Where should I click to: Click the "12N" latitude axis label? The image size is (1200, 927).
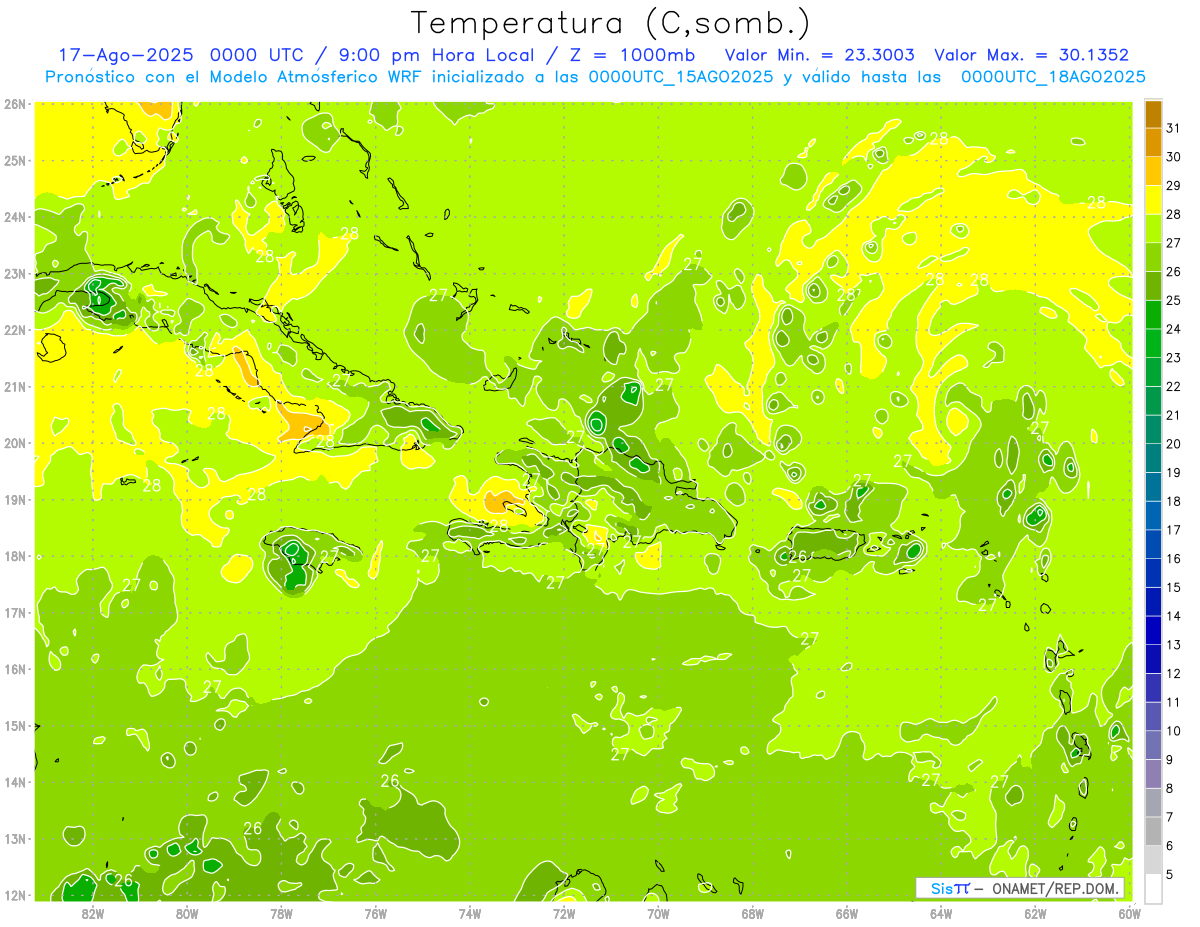point(15,895)
